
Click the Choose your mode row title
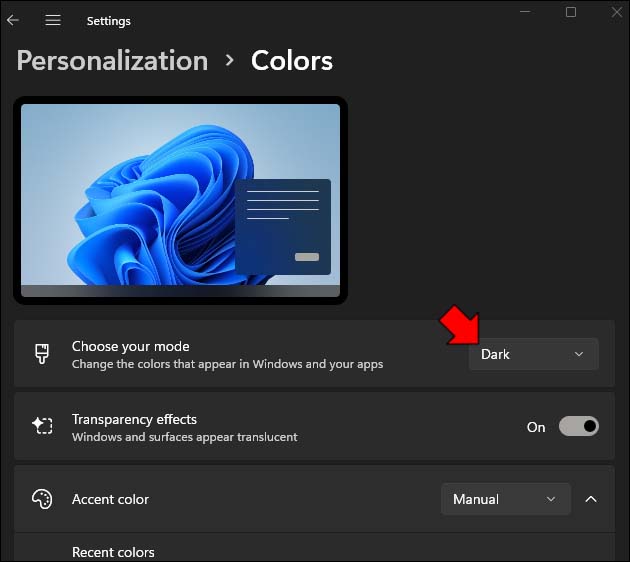click(x=130, y=346)
